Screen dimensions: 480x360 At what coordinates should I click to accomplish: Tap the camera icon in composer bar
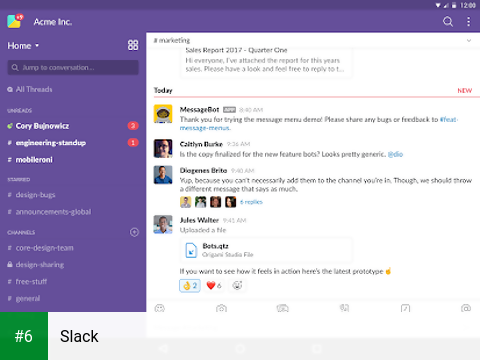pyautogui.click(x=221, y=308)
